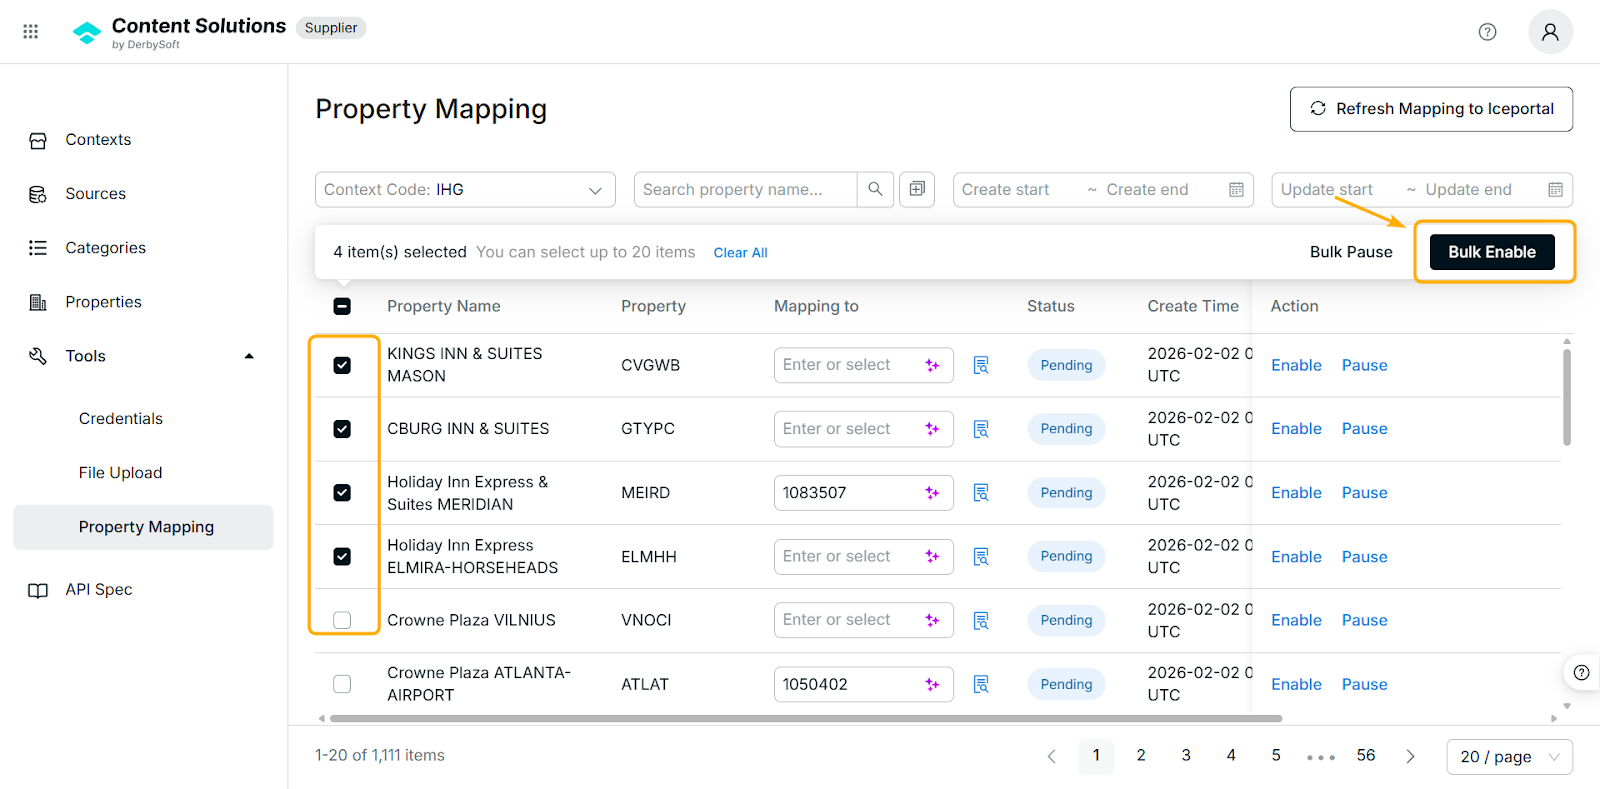This screenshot has height=789, width=1600.
Task: Go to the previous page arrow
Action: pyautogui.click(x=1052, y=756)
